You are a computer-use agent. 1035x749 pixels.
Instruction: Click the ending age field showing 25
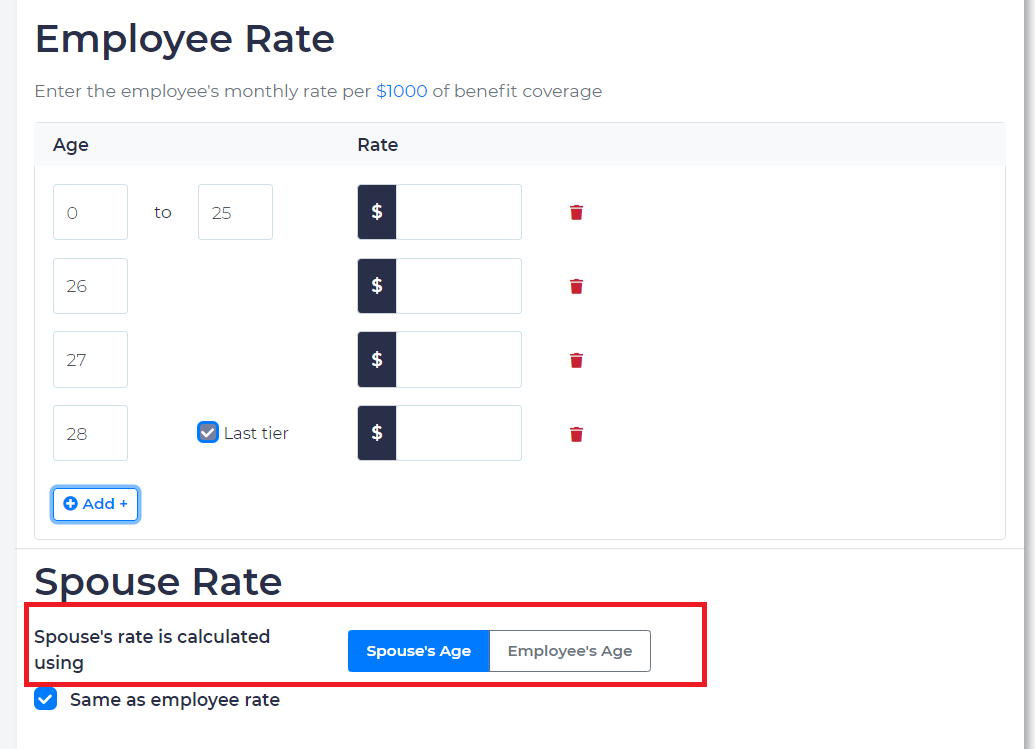point(235,212)
